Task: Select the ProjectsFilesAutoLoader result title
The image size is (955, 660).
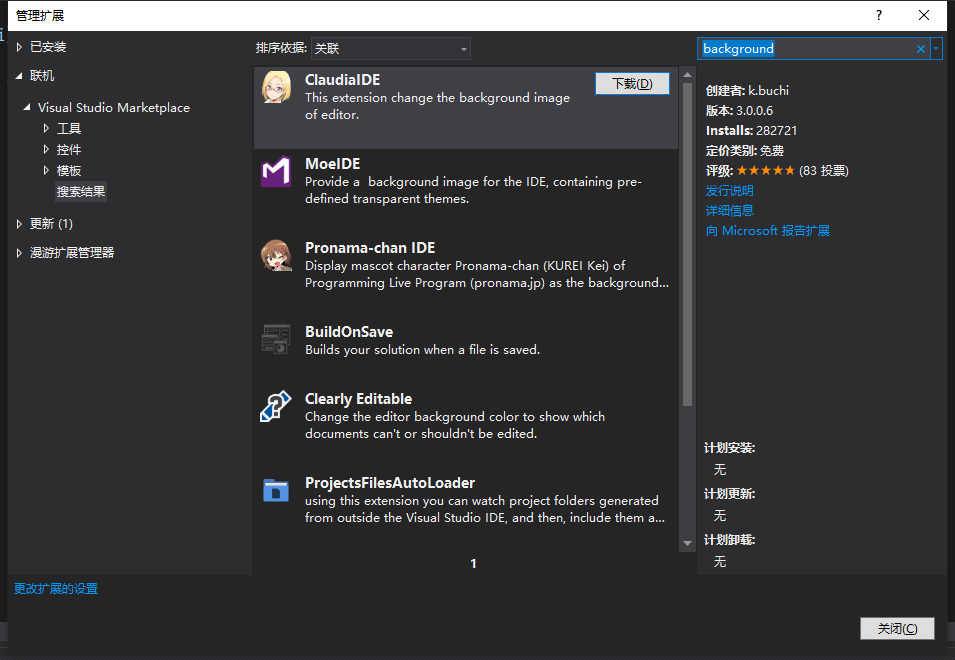Action: tap(390, 483)
